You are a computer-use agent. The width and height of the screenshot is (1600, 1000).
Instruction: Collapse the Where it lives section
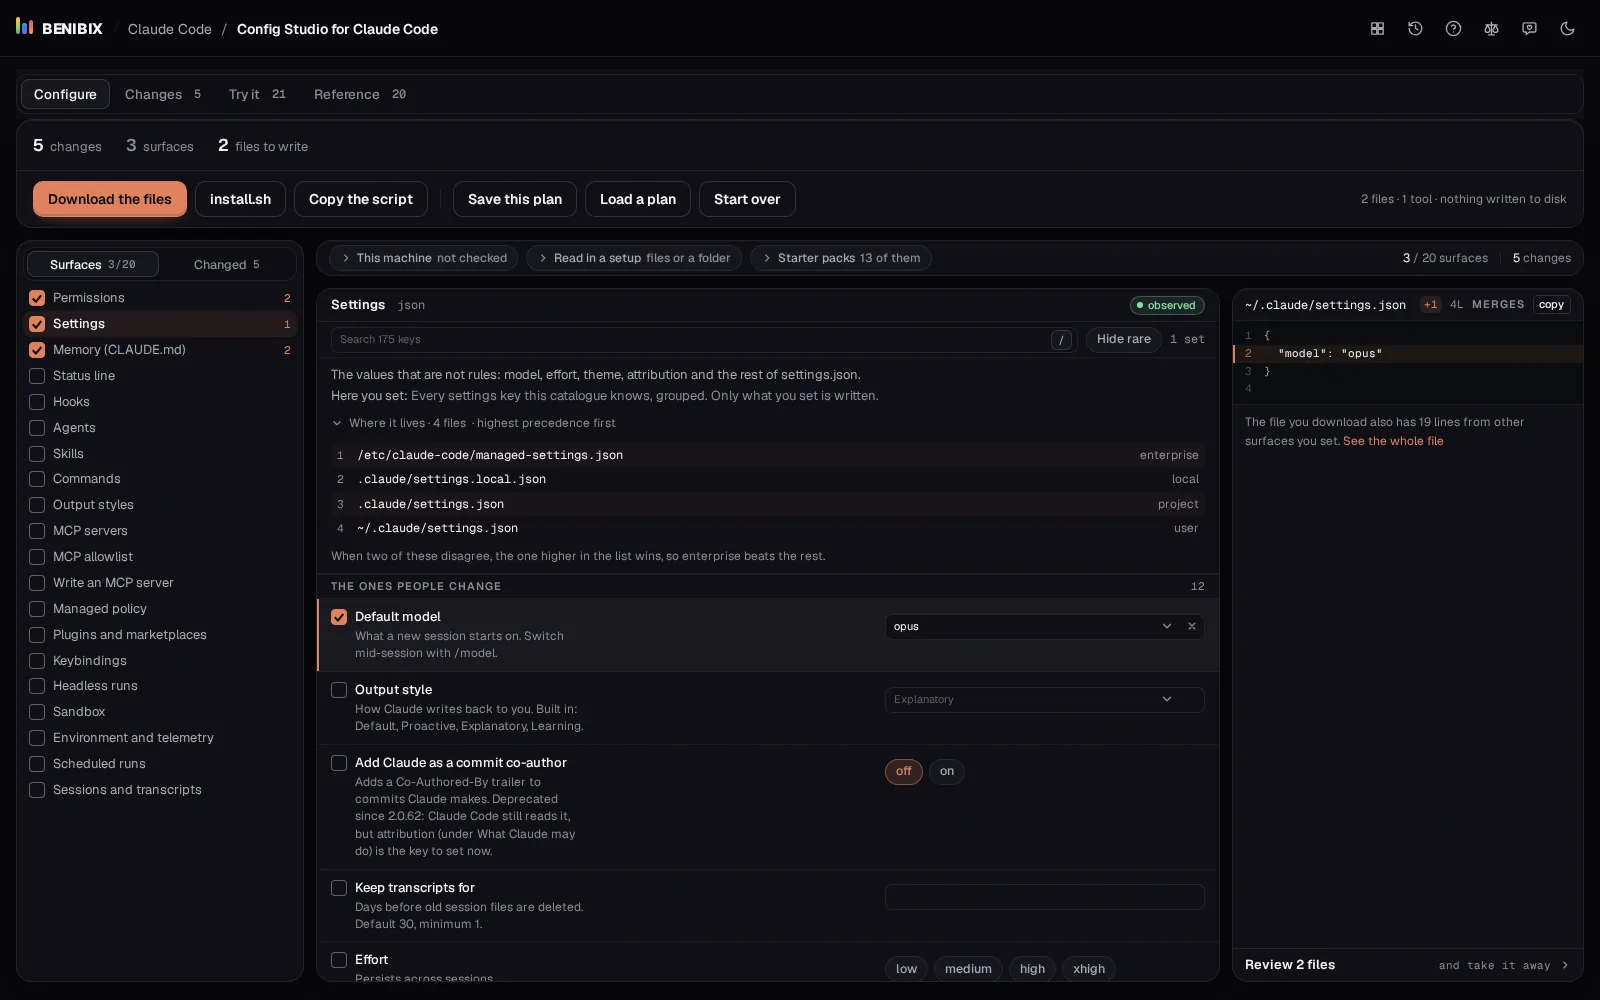[473, 423]
